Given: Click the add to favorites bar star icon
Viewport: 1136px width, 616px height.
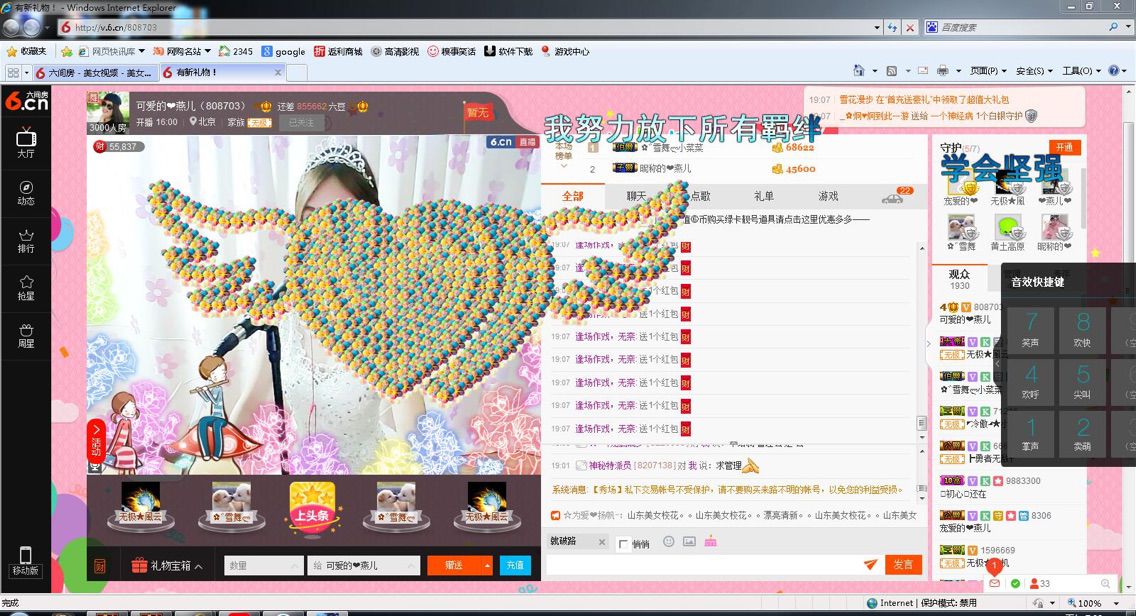Looking at the screenshot, I should click(x=67, y=51).
